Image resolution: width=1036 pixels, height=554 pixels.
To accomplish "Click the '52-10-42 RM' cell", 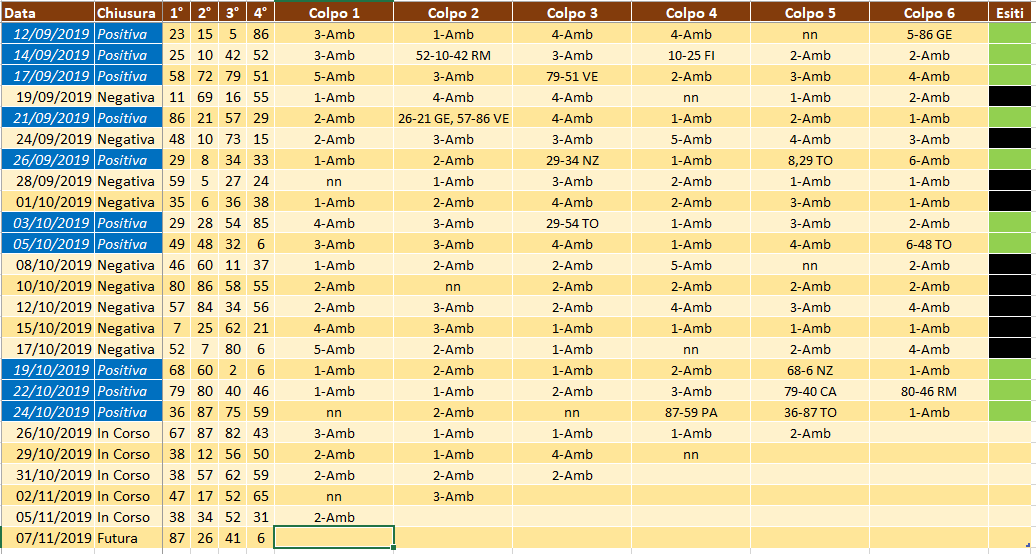I will tap(453, 56).
